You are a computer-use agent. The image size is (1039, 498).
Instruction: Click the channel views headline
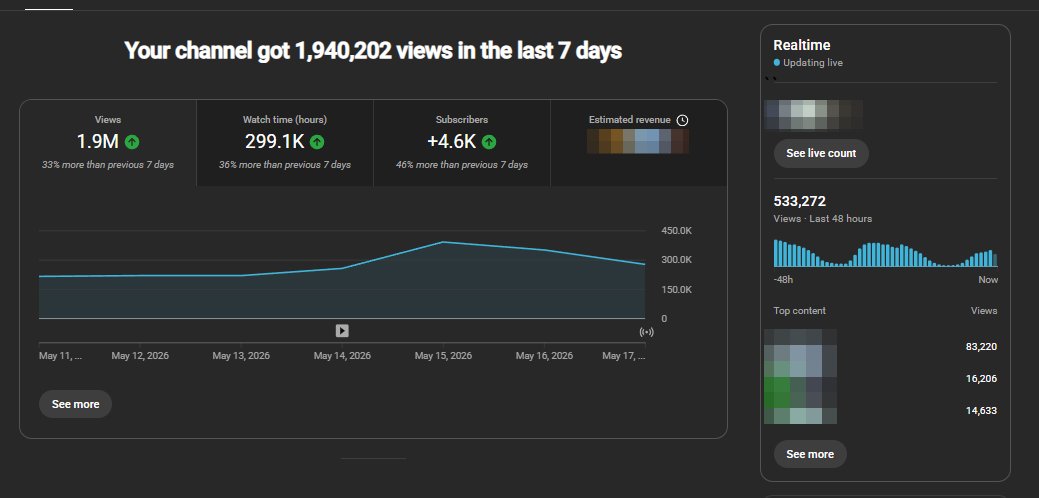[x=373, y=50]
